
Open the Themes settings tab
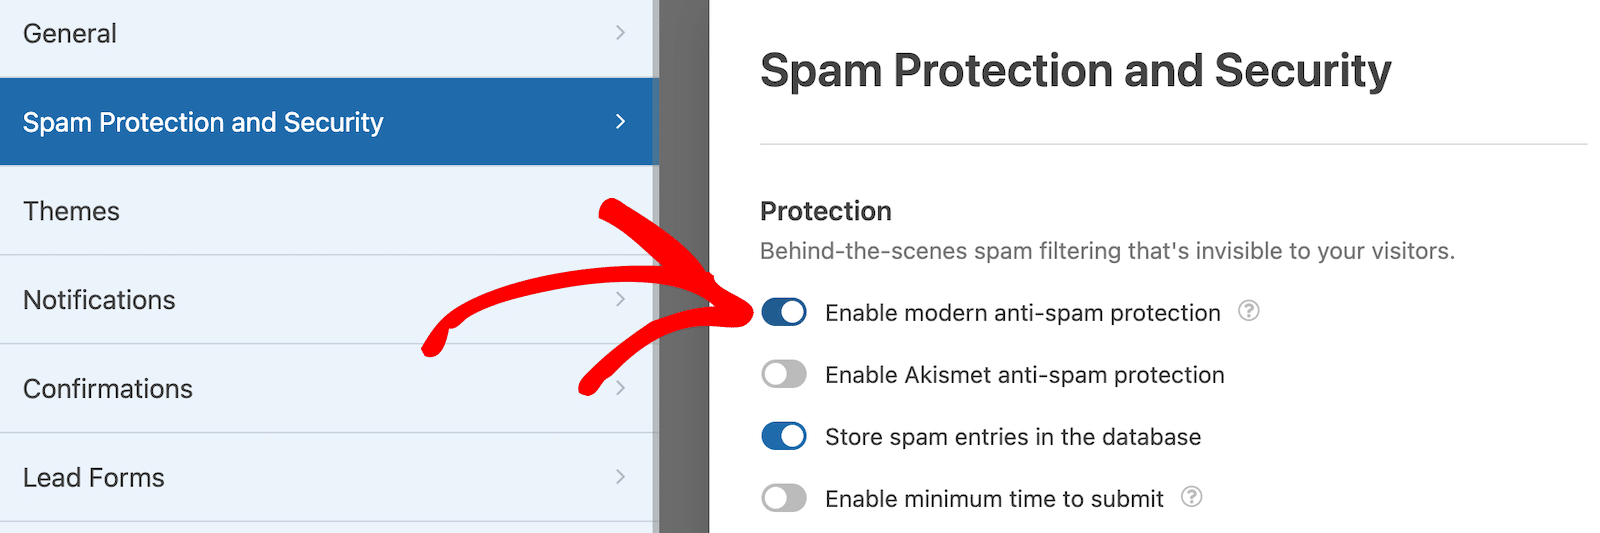(x=326, y=211)
